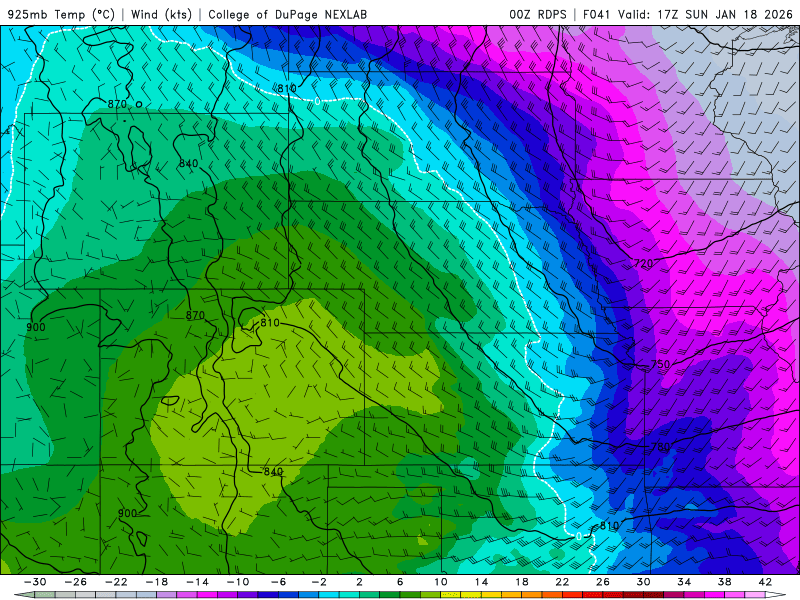This screenshot has height=600, width=800.
Task: Click the "17Z SUN JAN 18 2026" valid time
Action: [x=725, y=14]
